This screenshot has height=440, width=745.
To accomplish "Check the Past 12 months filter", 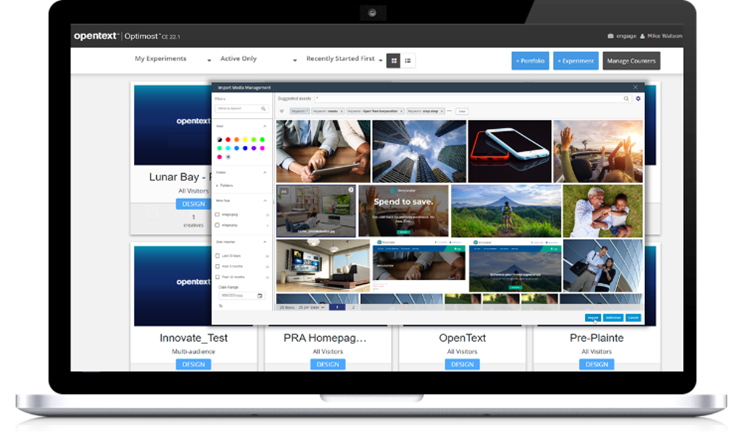I will [x=218, y=277].
